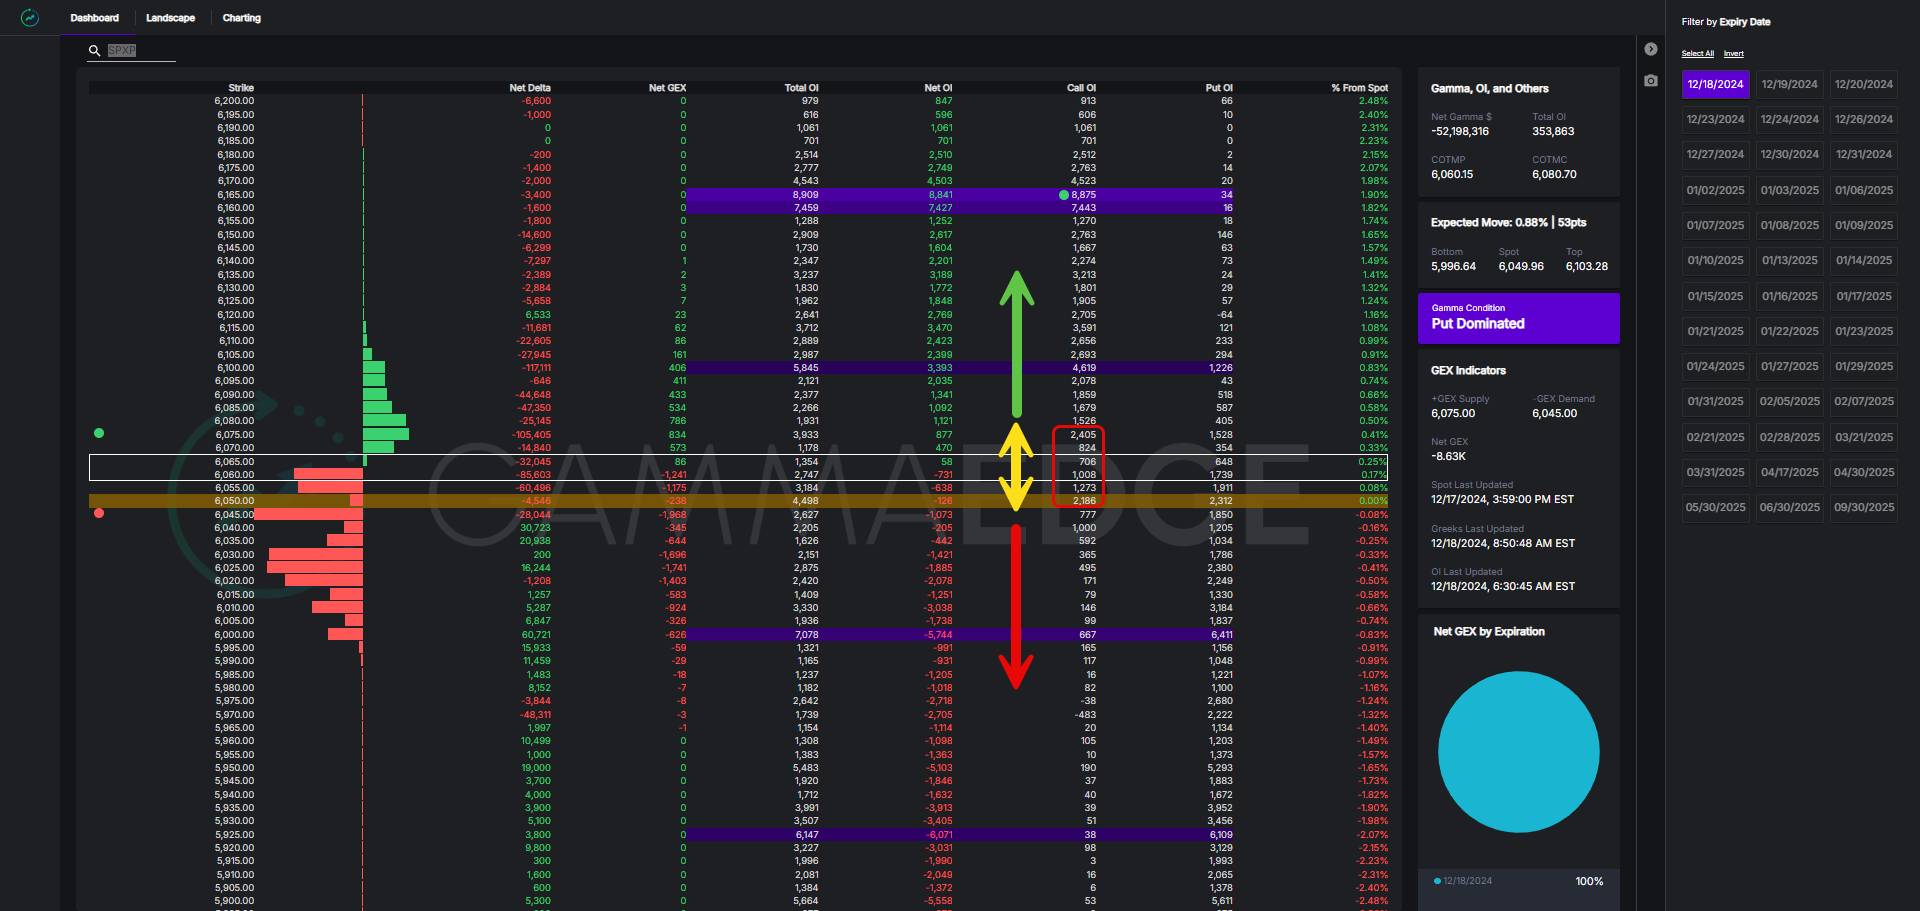The image size is (1920, 911).
Task: Click the Net GEX by Expiration pie chart
Action: click(1518, 751)
